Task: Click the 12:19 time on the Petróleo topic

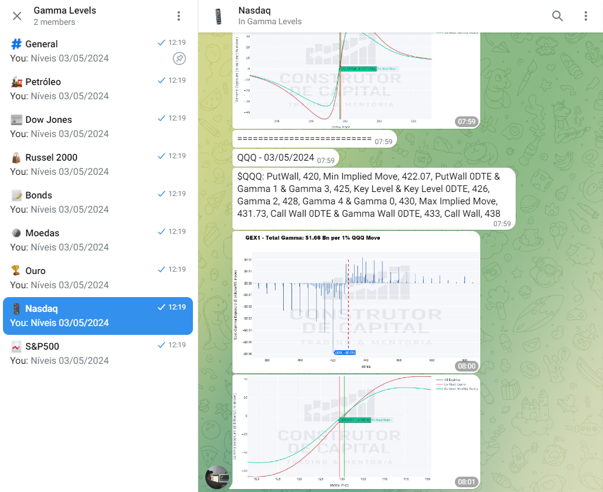Action: 177,80
